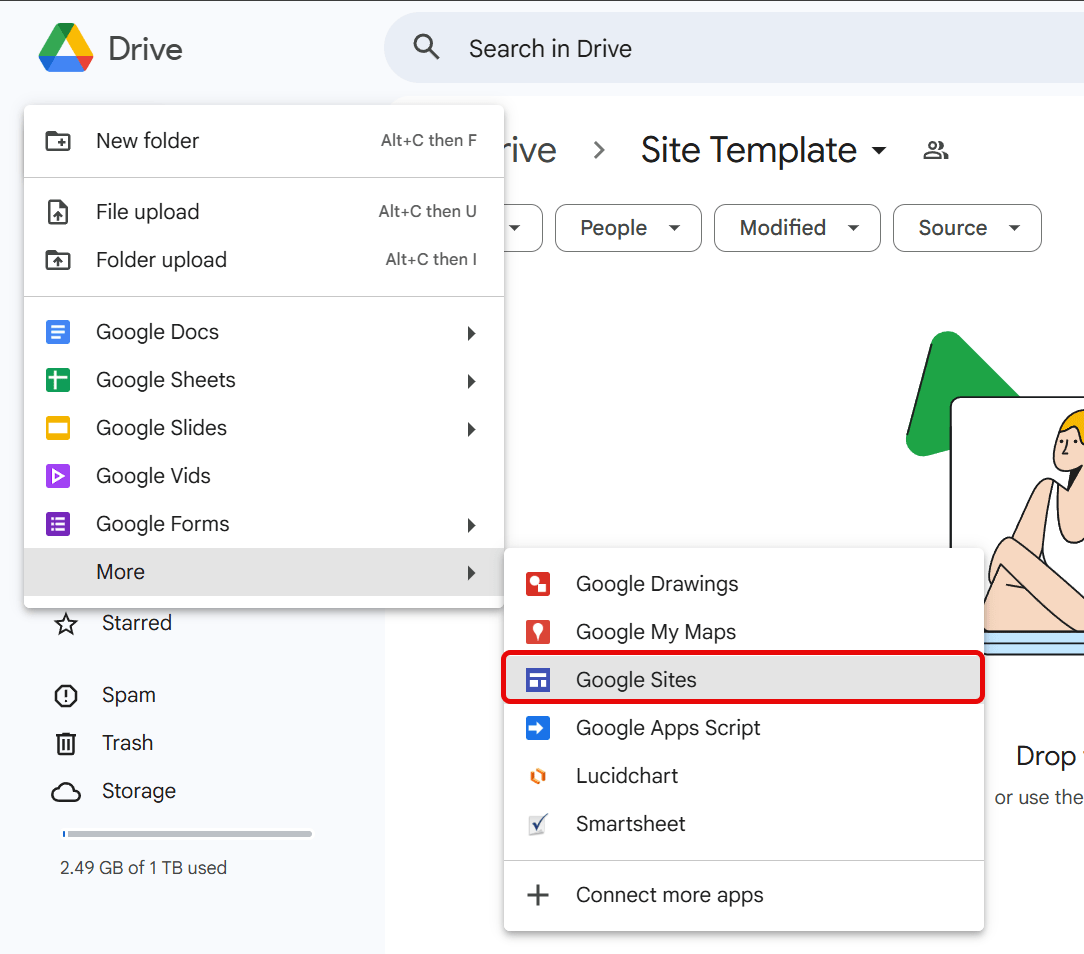Click the Storage cloud icon
Screen dimensions: 1084x954
pyautogui.click(x=66, y=792)
